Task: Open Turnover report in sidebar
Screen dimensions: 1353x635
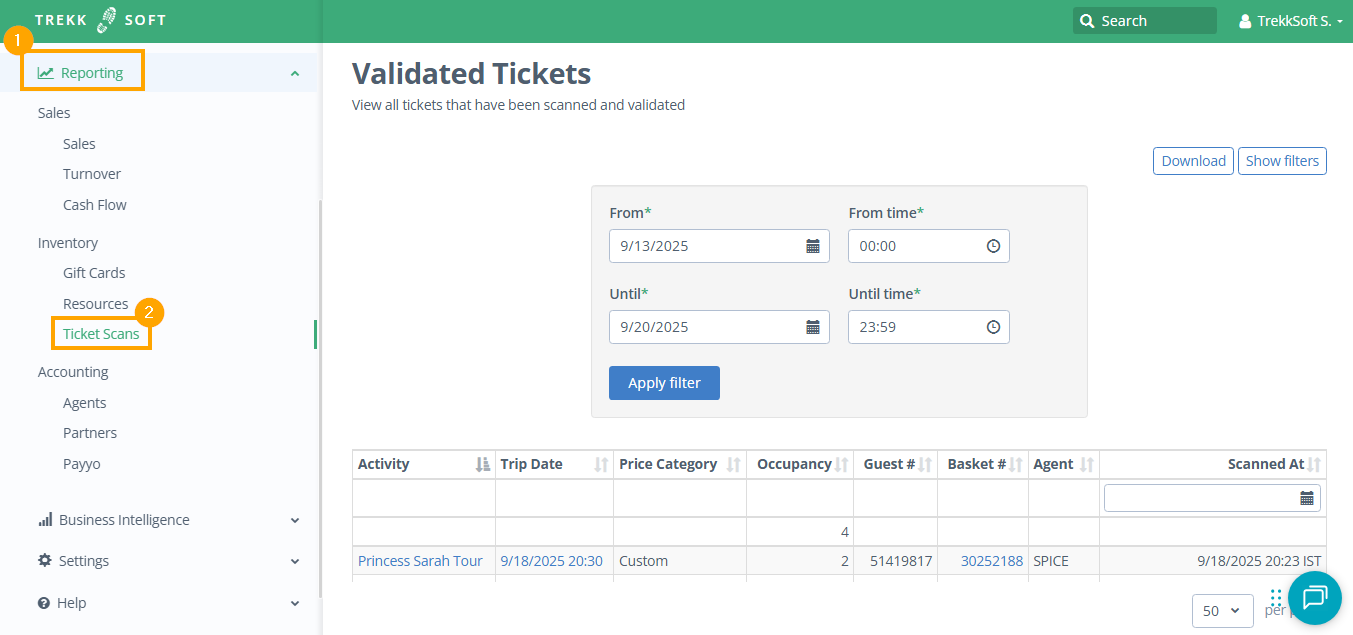Action: coord(92,174)
